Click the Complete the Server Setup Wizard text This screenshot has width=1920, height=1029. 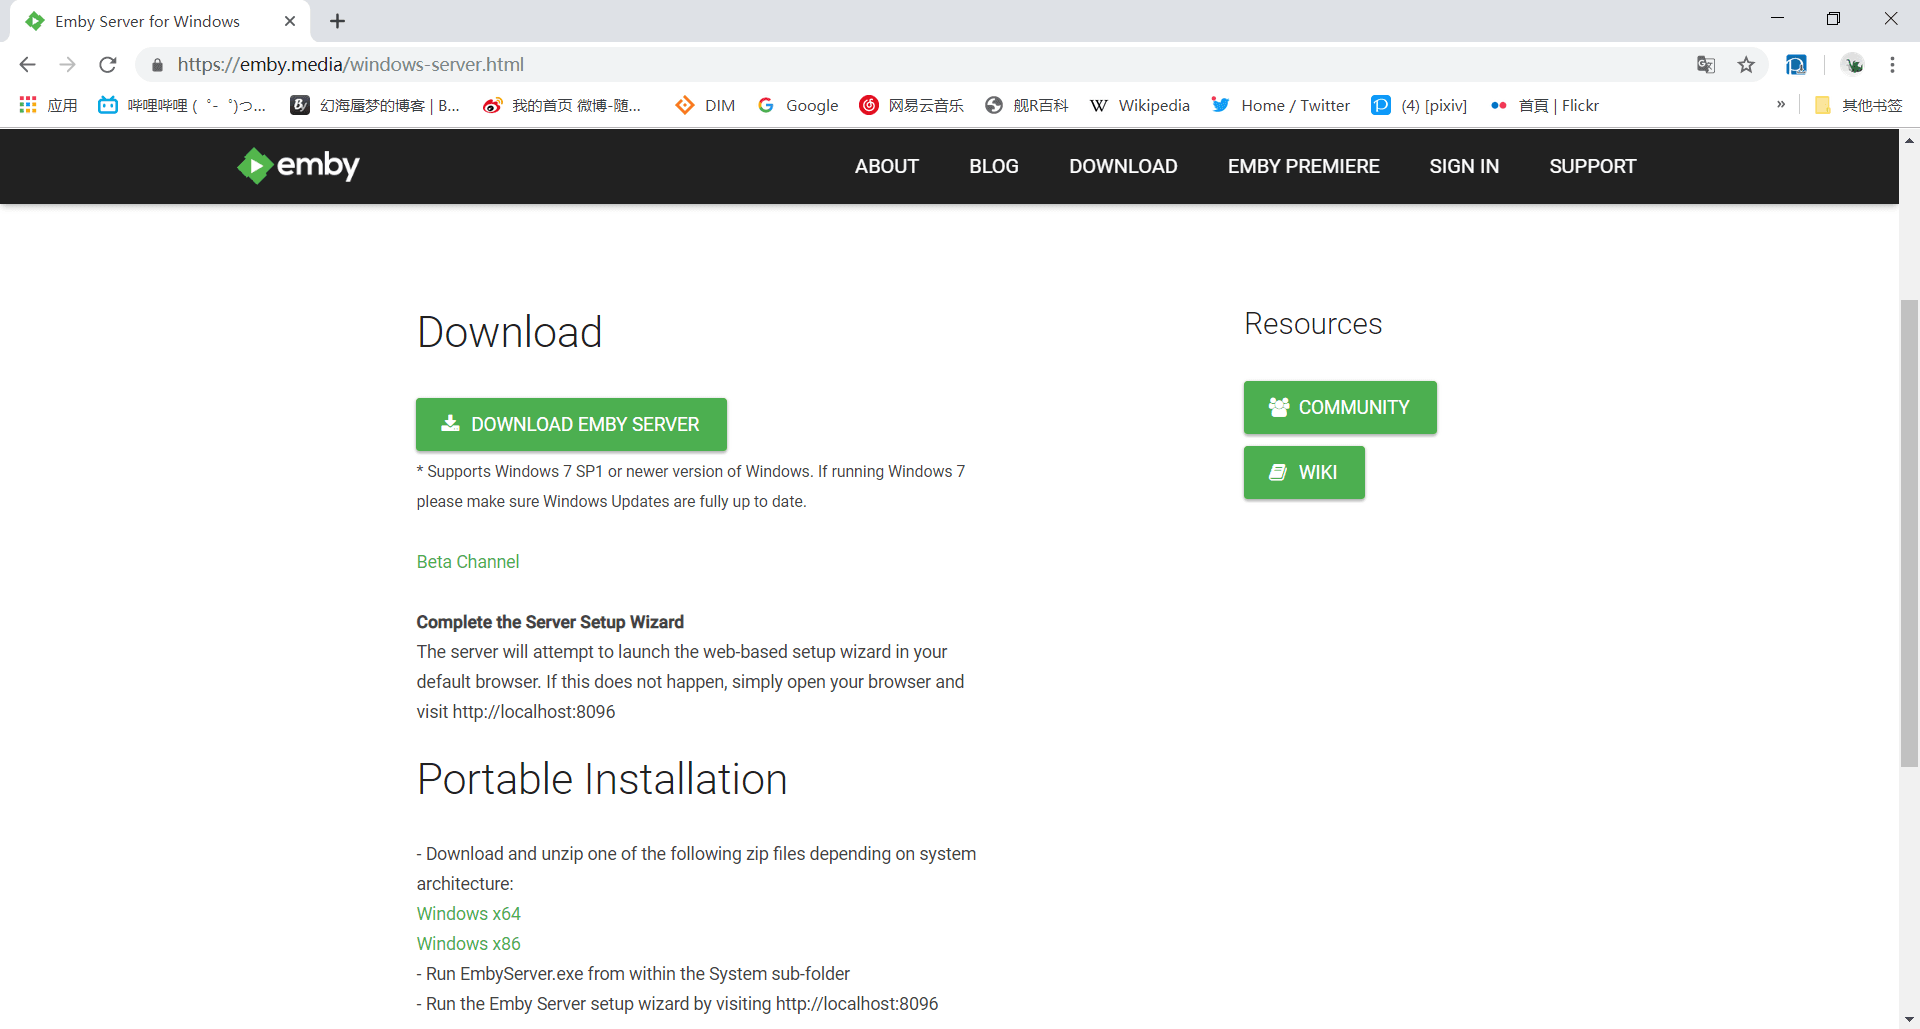[x=550, y=622]
